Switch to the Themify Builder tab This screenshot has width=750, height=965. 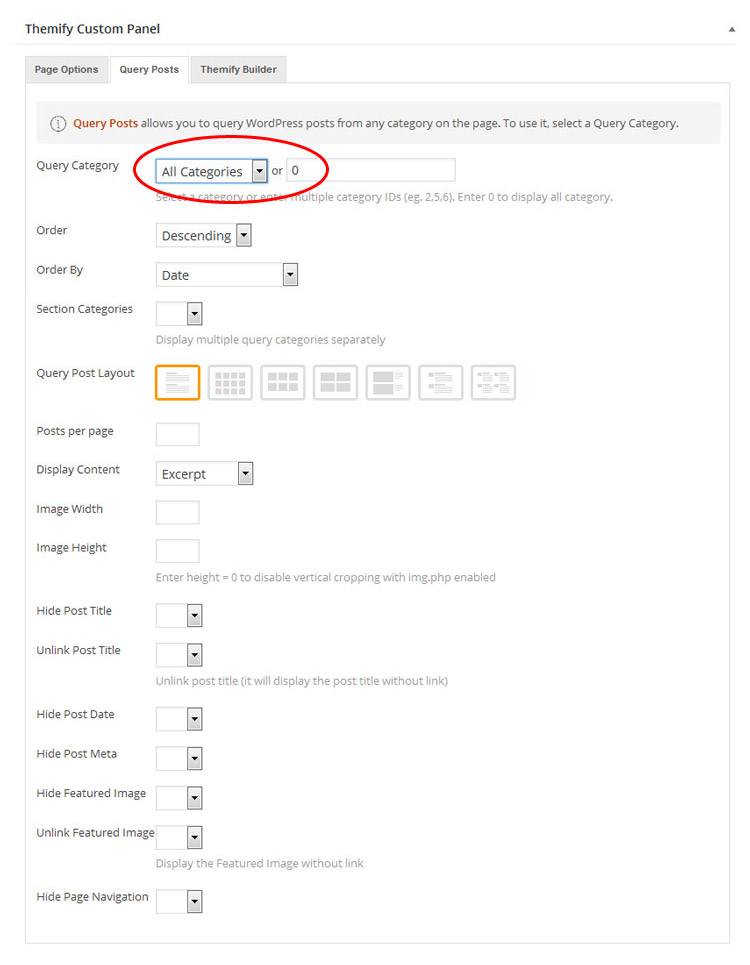click(x=238, y=70)
